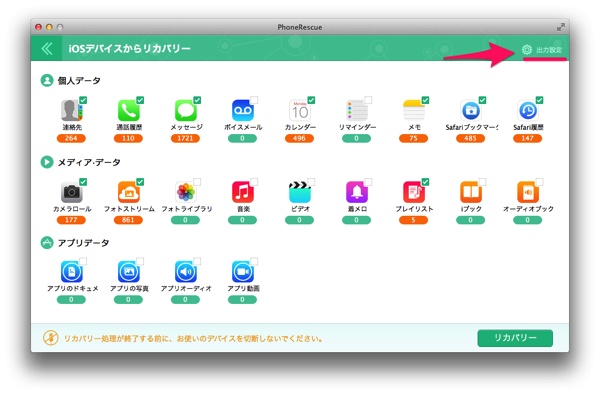600x395 pixels.
Task: Select the Voicemail (ボイスメール) icon
Action: click(x=242, y=111)
